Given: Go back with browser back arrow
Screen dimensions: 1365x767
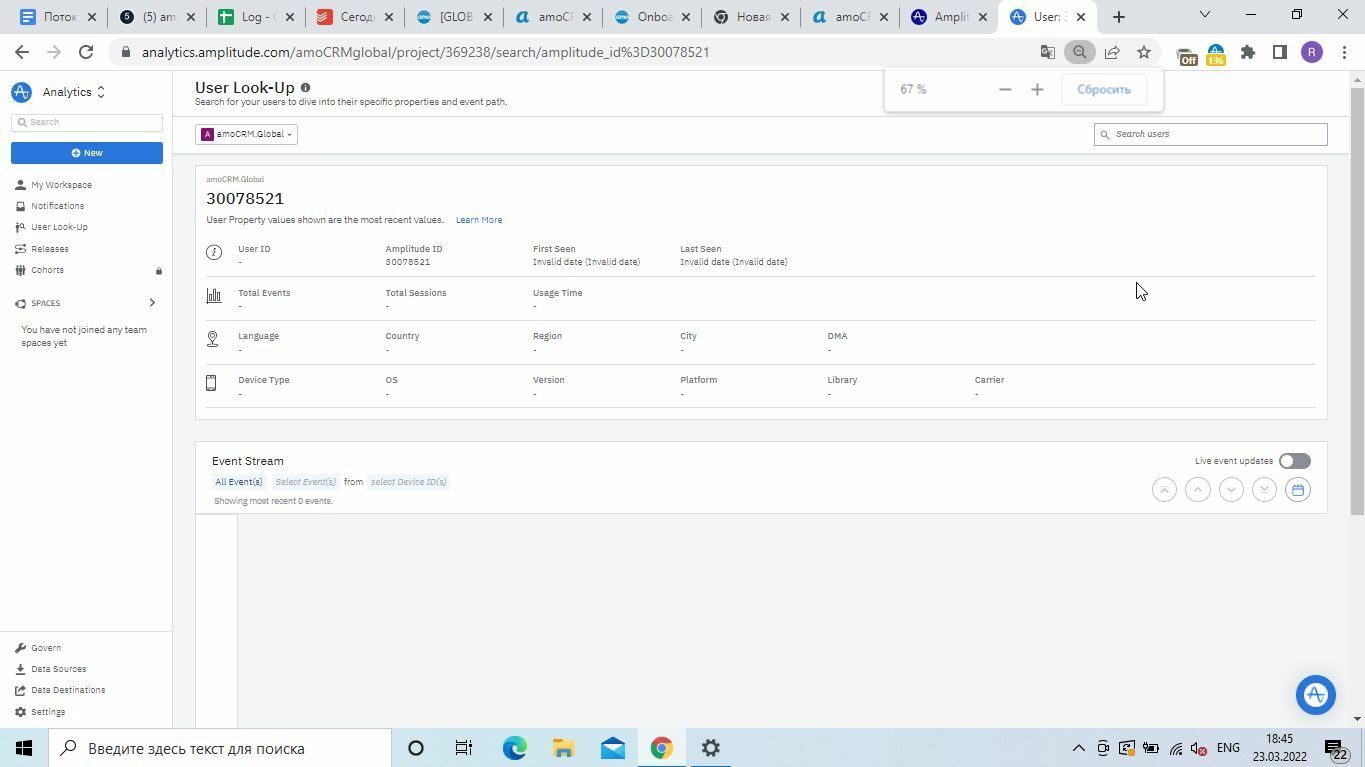Looking at the screenshot, I should click(x=22, y=52).
